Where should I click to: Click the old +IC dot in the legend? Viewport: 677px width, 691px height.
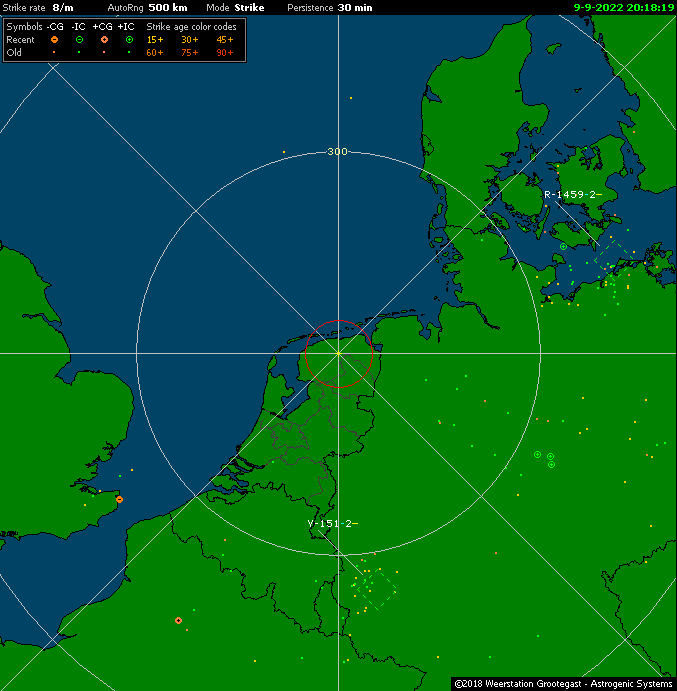129,52
